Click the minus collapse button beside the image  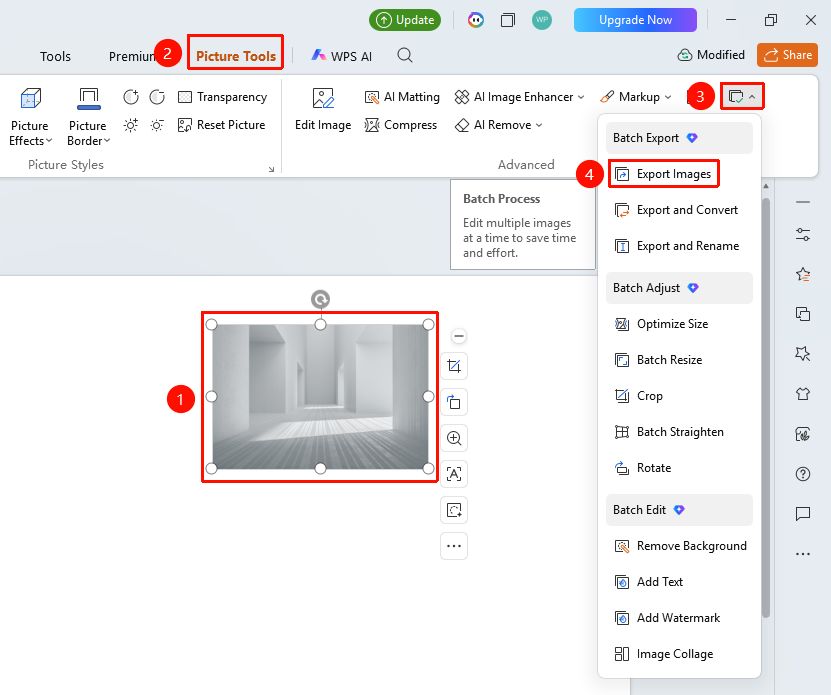click(459, 336)
